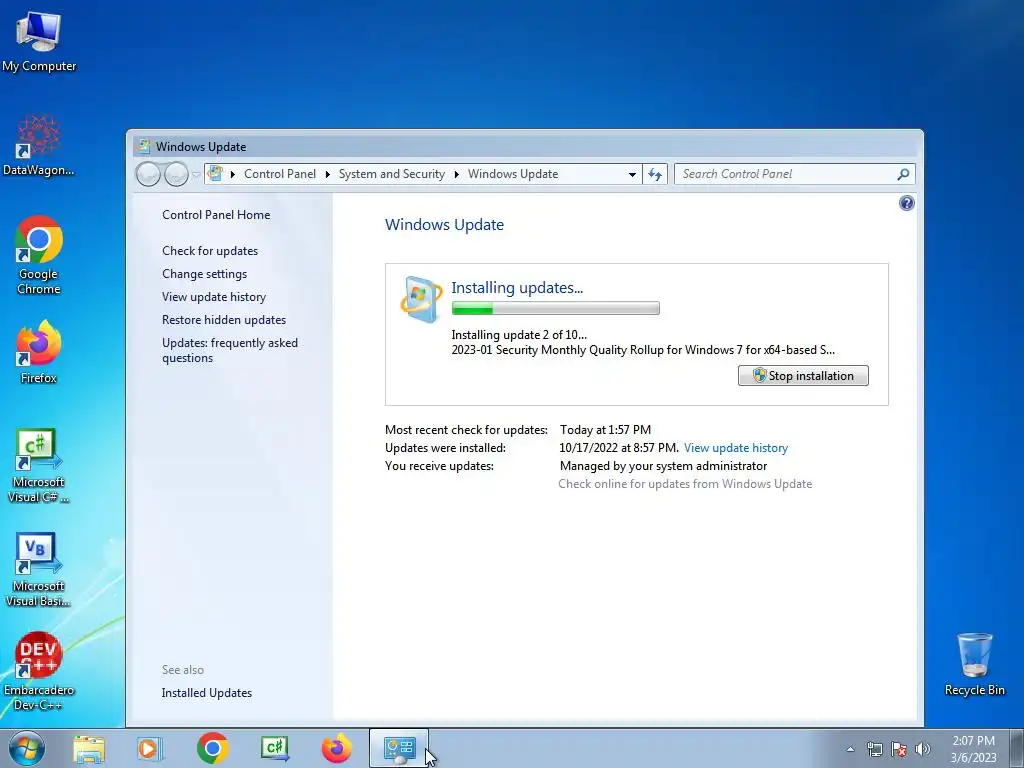Open the address bar history dropdown
Image resolution: width=1024 pixels, height=768 pixels.
coord(632,174)
